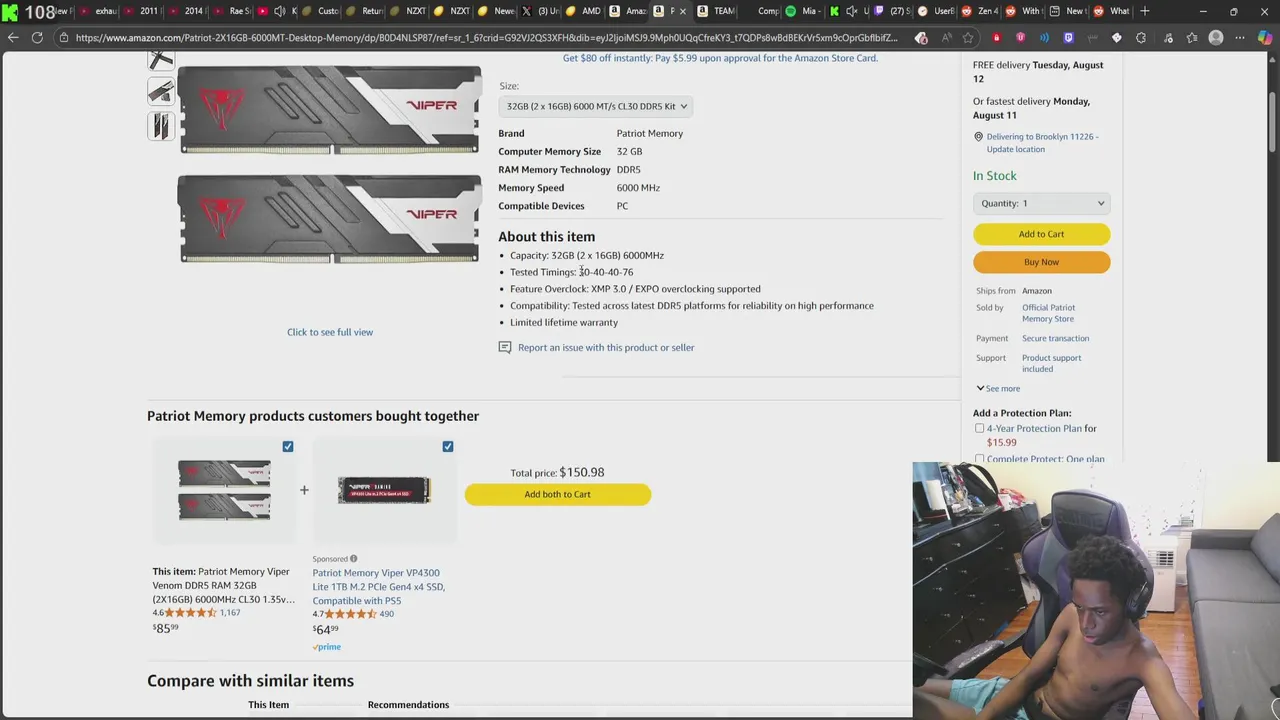The image size is (1280, 720).
Task: Click the URL address bar
Action: [x=486, y=38]
